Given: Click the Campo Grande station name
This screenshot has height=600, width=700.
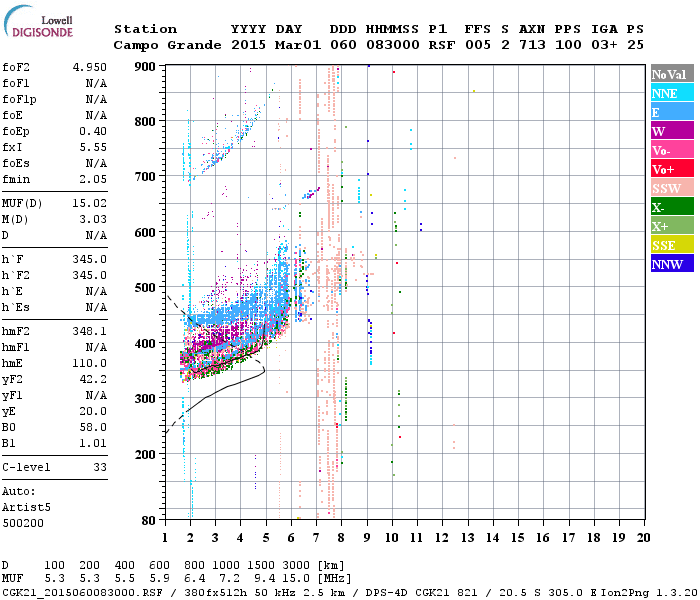Looking at the screenshot, I should pos(167,45).
